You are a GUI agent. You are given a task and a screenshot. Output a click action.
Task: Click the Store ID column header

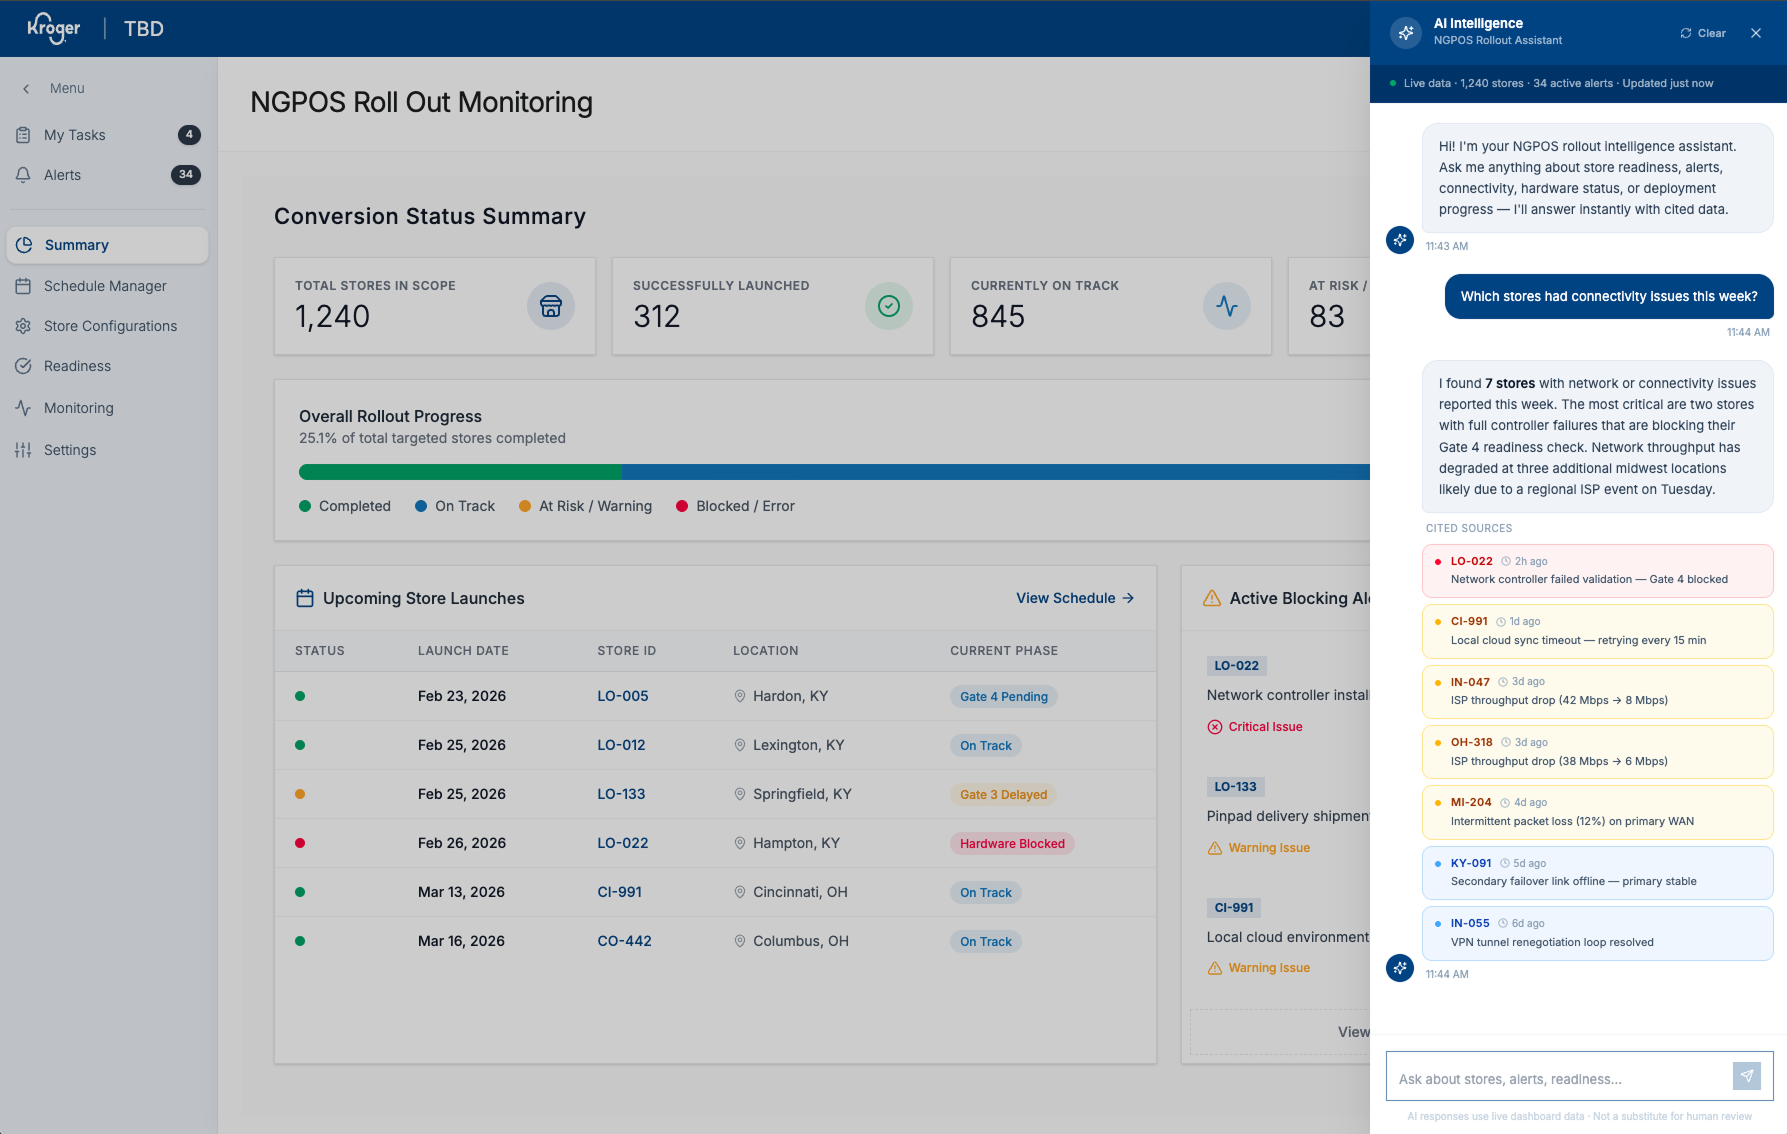pyautogui.click(x=627, y=651)
